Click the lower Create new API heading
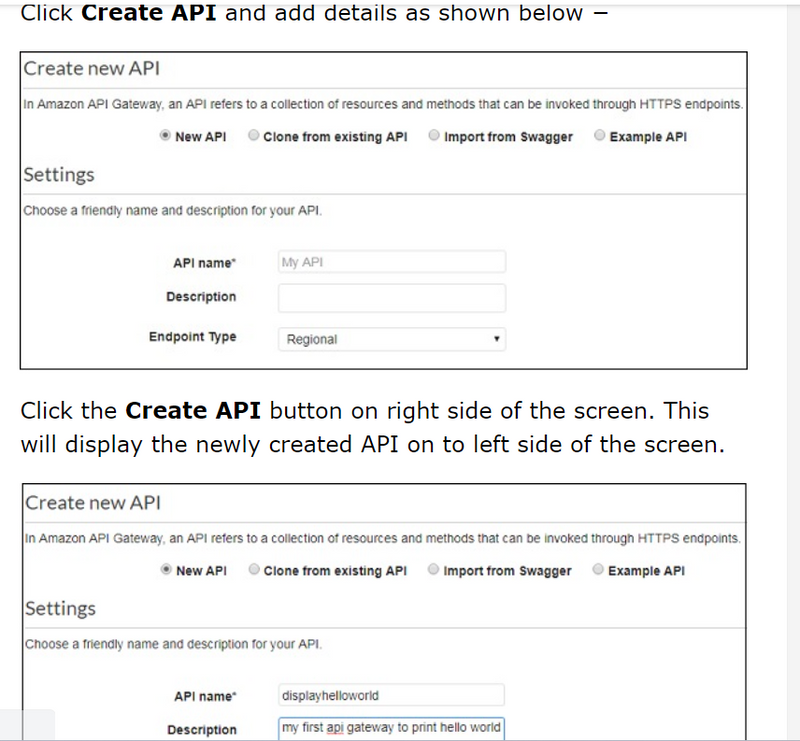This screenshot has height=741, width=800. tap(92, 503)
